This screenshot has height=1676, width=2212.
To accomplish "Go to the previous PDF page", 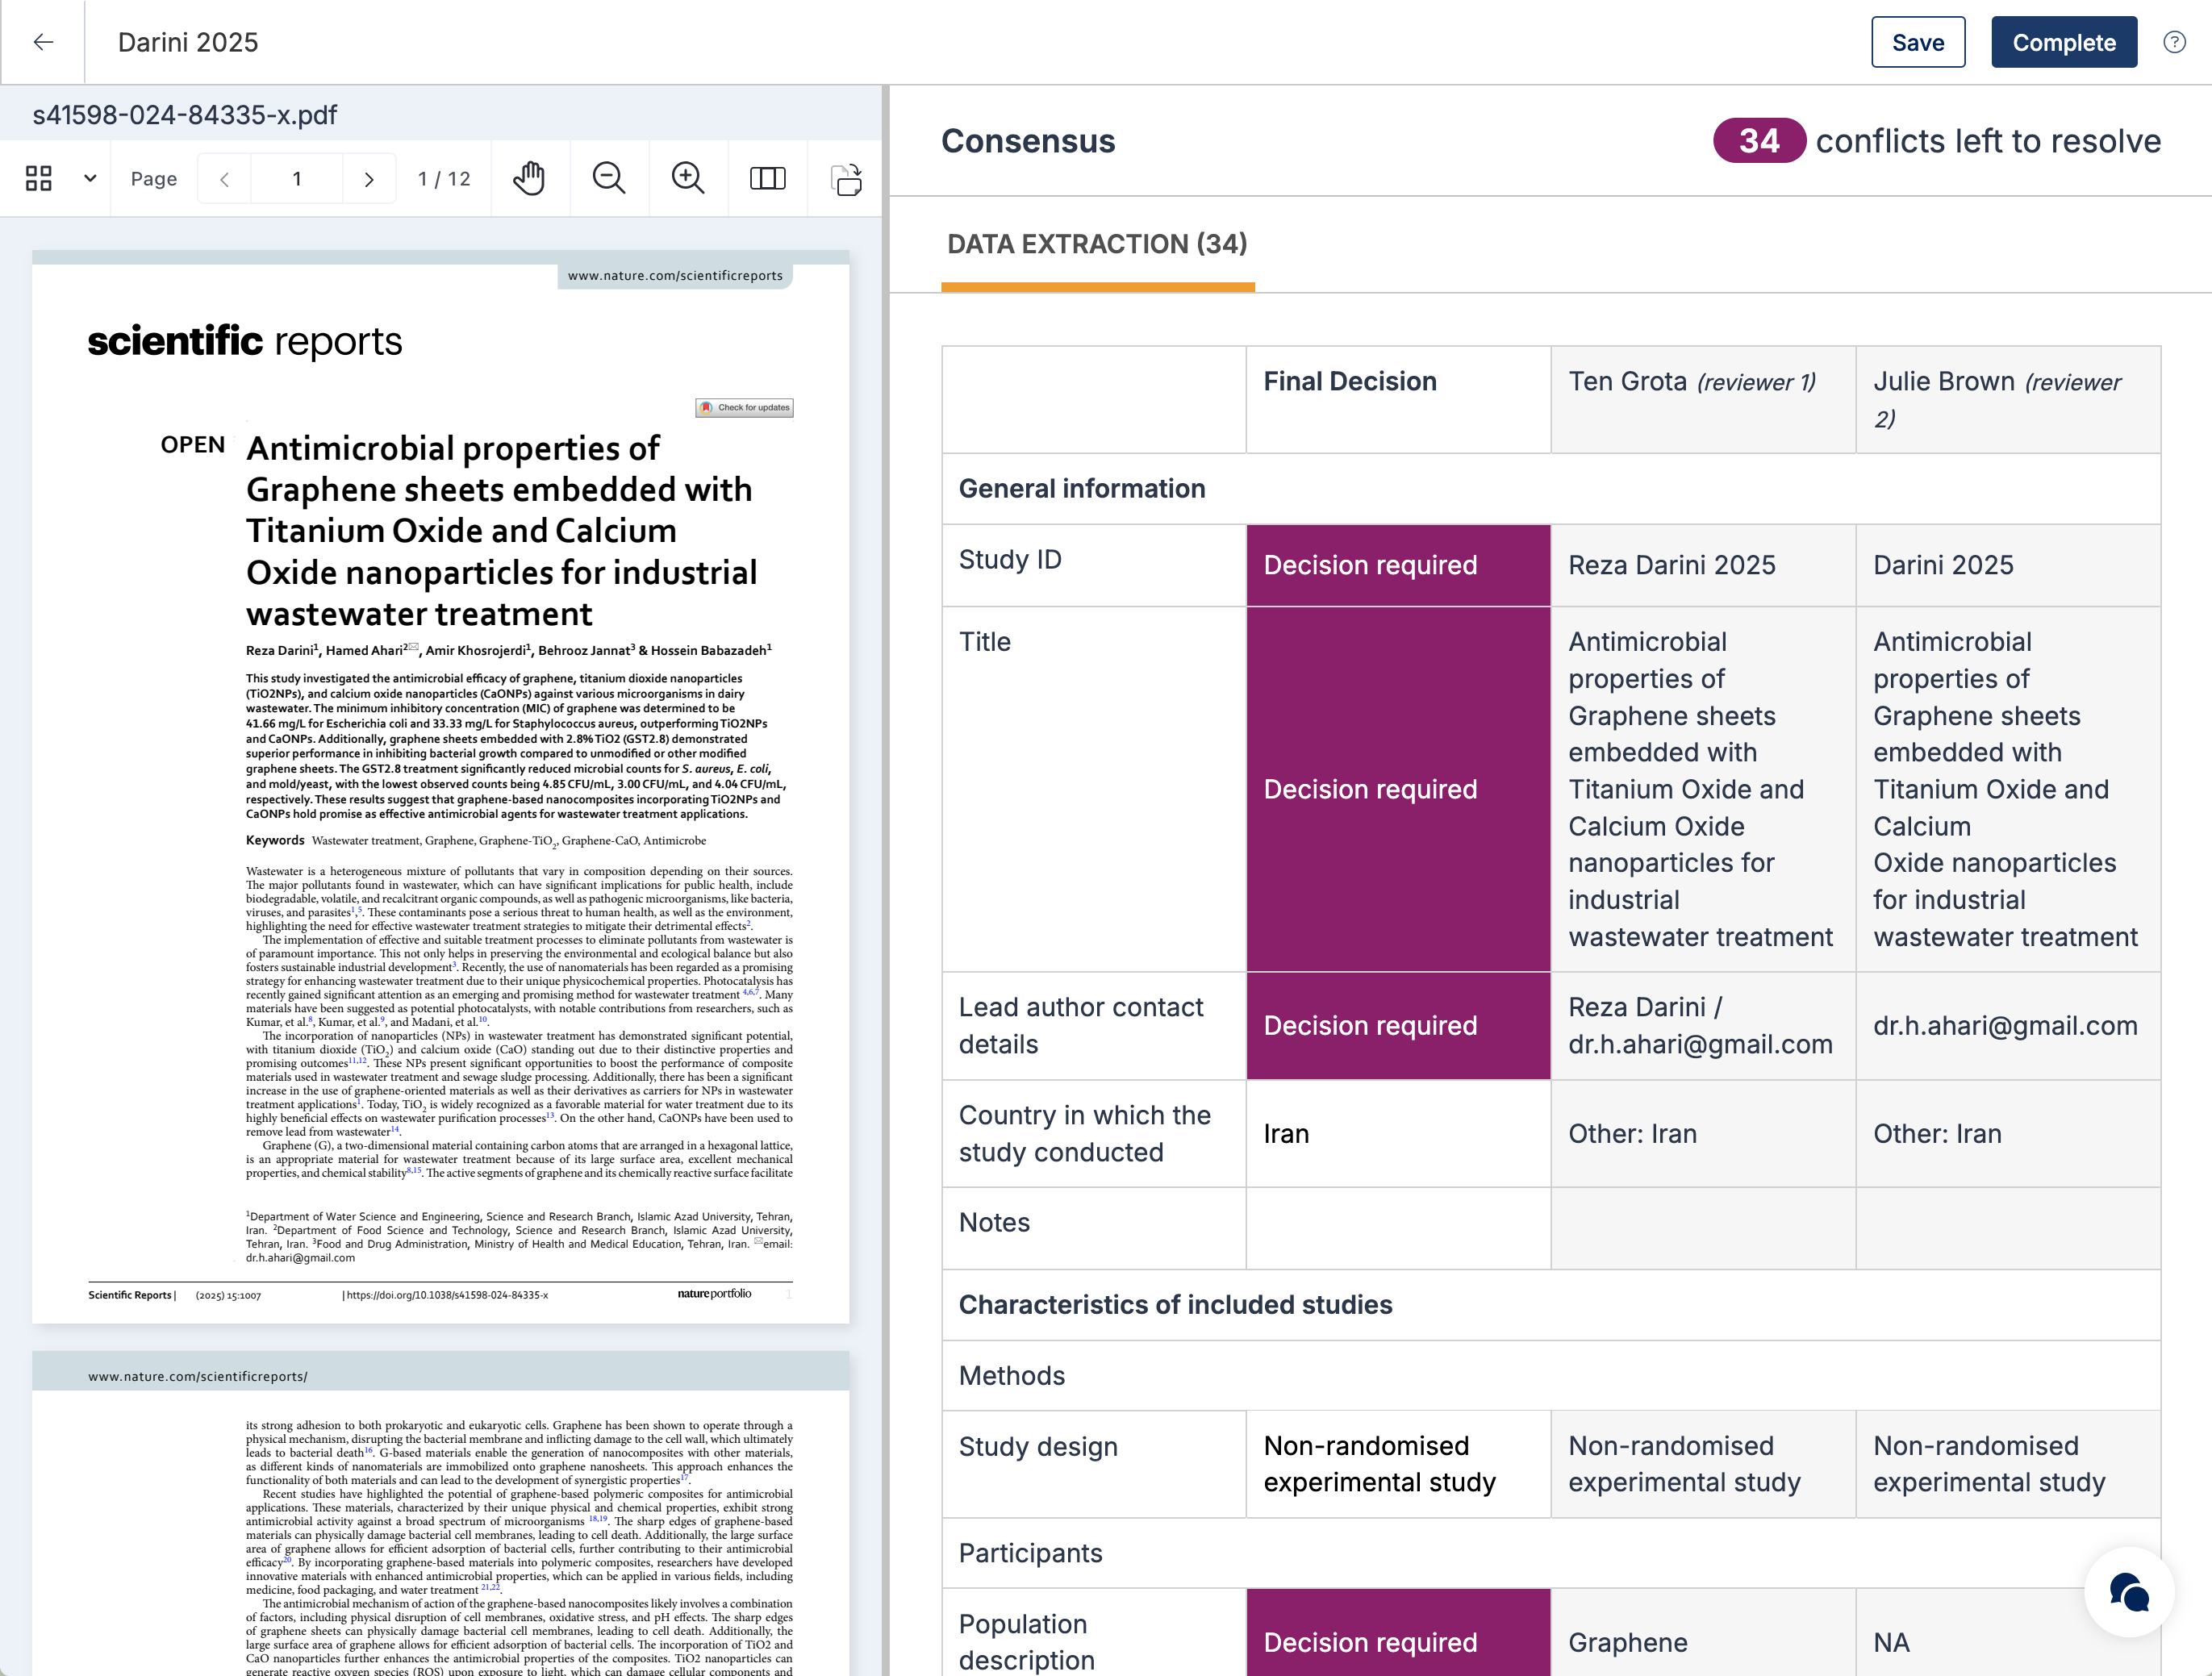I will tap(224, 179).
